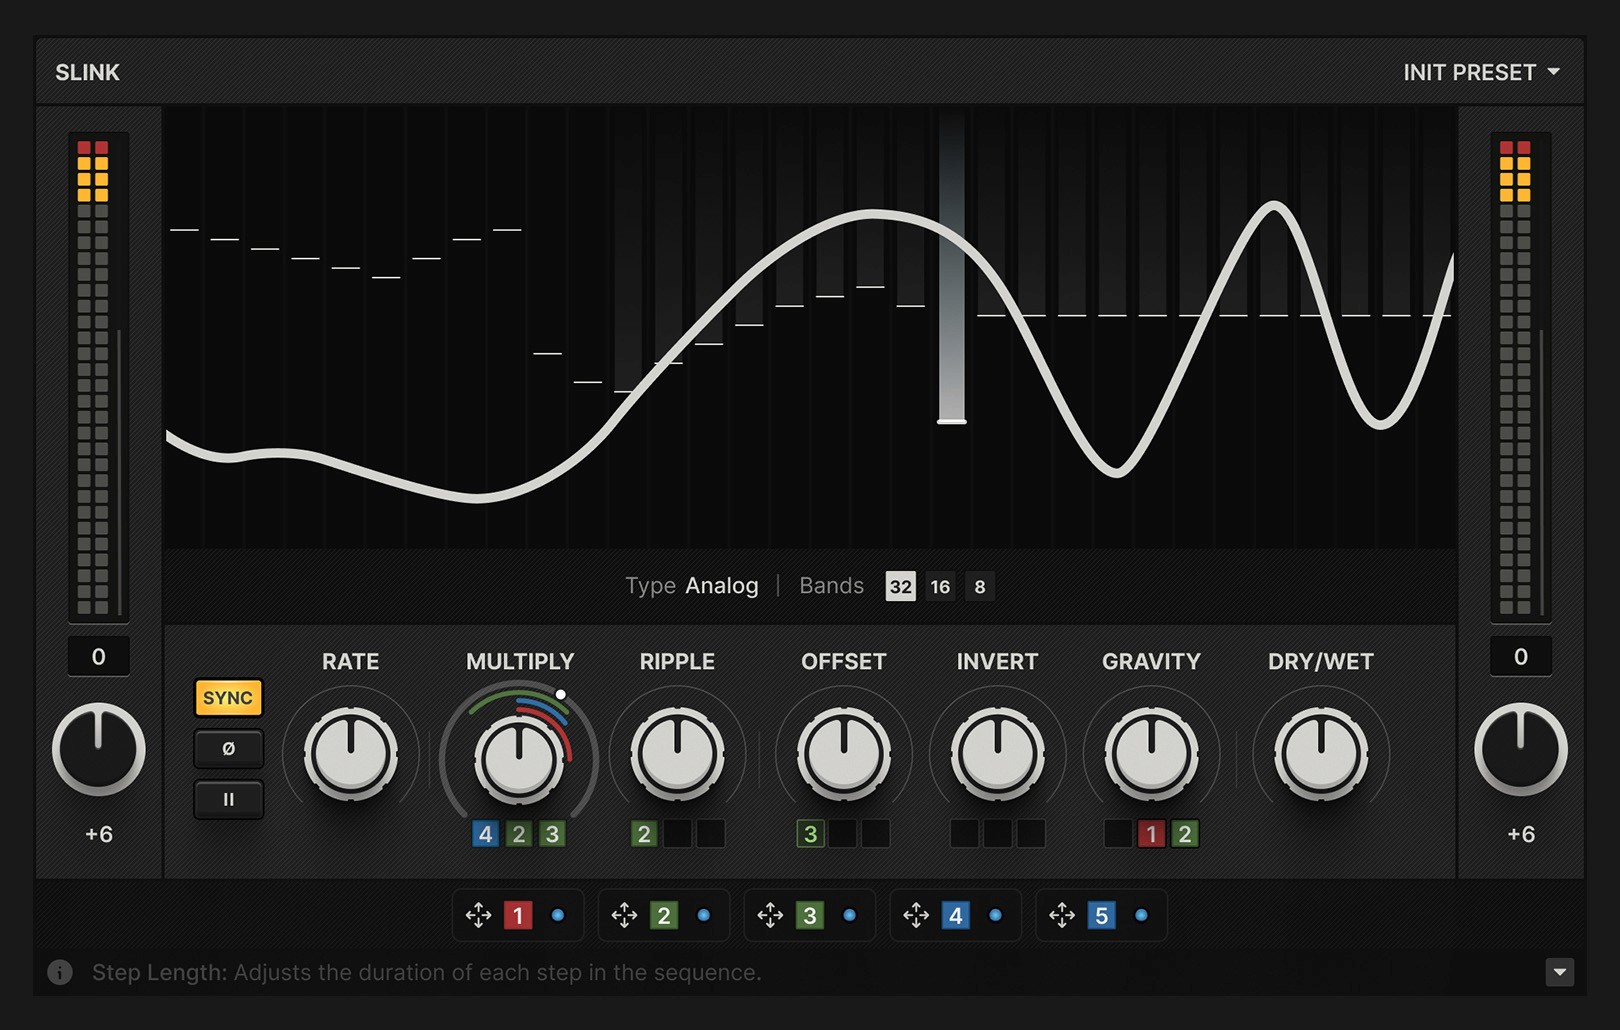The image size is (1620, 1030).
Task: Click the left gain value field showing 0
Action: pos(97,656)
